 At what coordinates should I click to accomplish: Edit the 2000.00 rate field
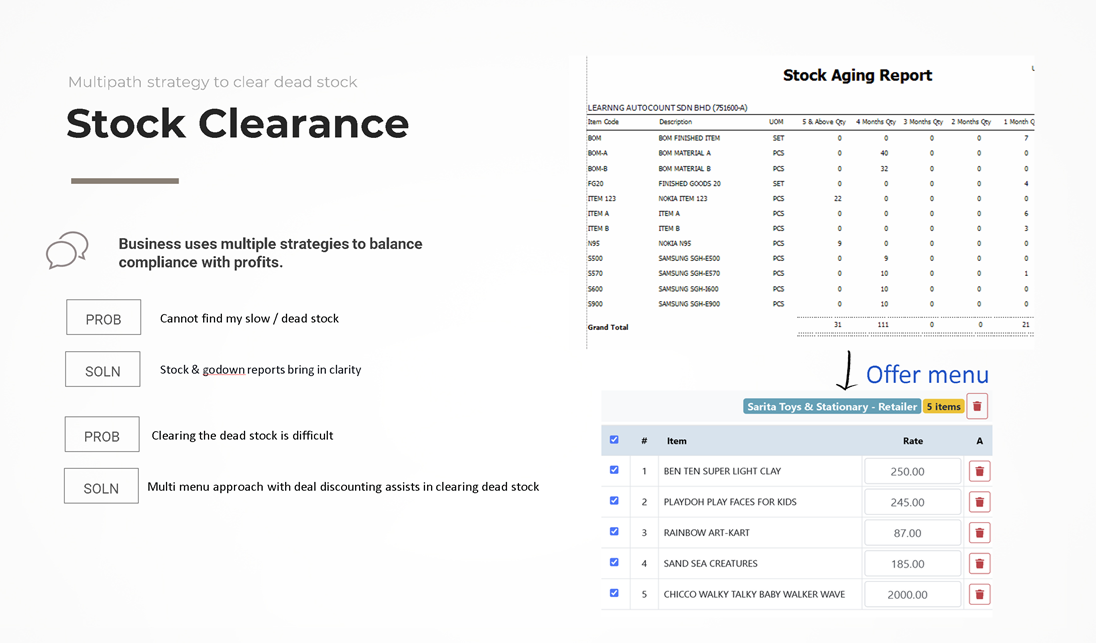(x=912, y=594)
